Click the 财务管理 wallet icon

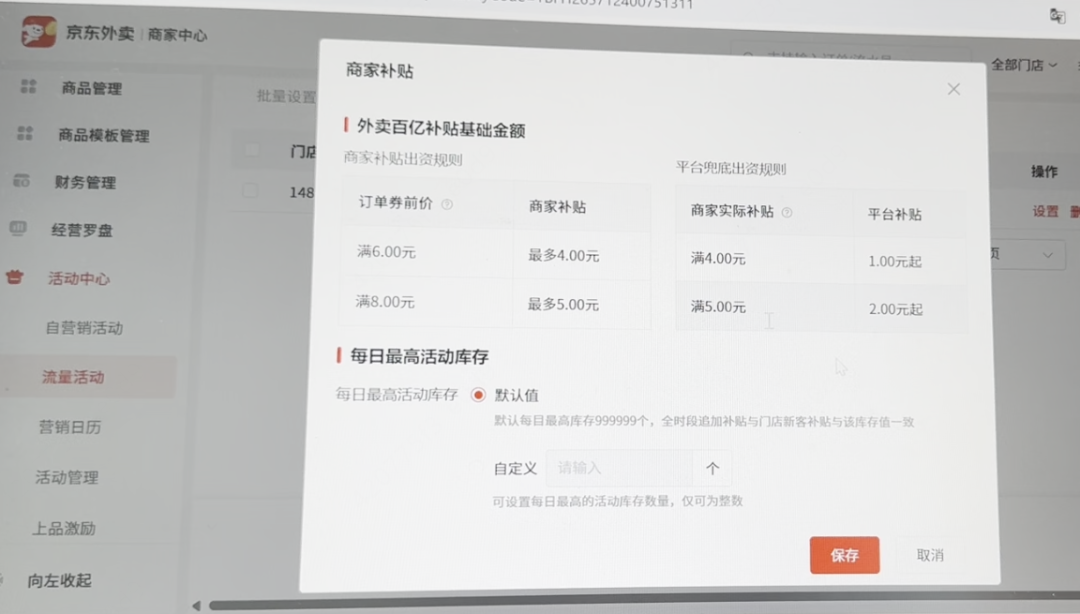coord(21,181)
